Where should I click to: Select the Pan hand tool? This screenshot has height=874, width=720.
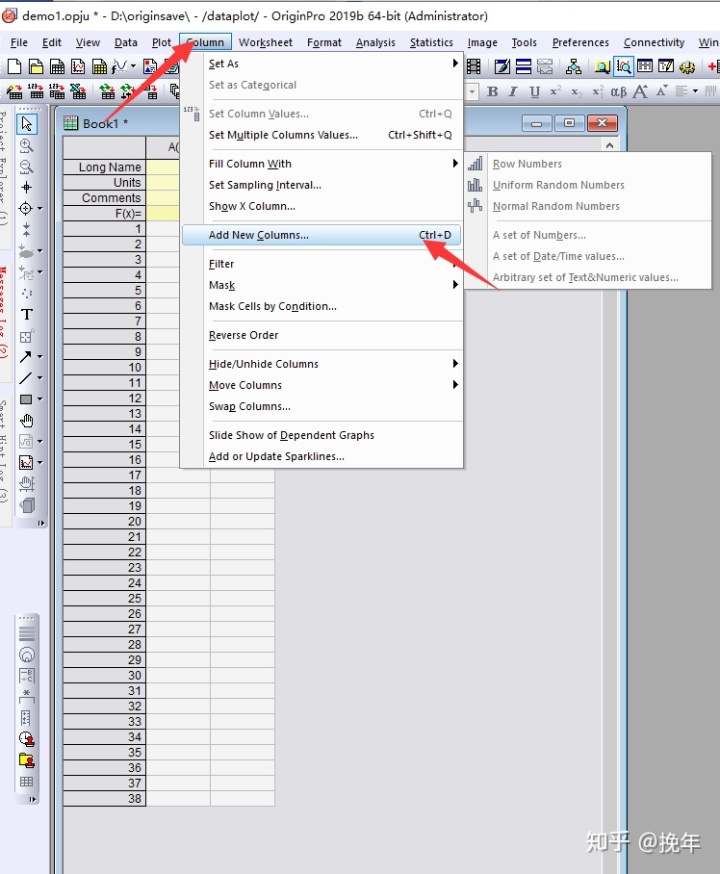[x=26, y=420]
